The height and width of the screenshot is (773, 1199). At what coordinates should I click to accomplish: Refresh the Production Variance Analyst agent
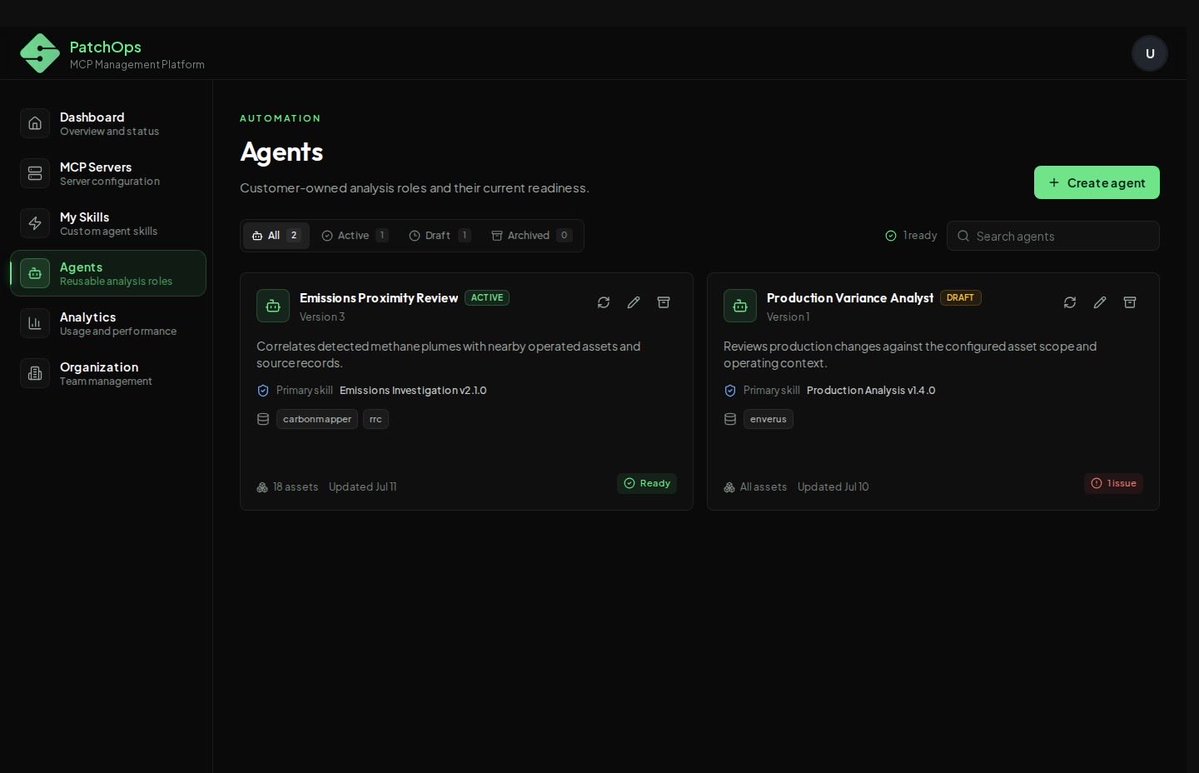coord(1070,303)
